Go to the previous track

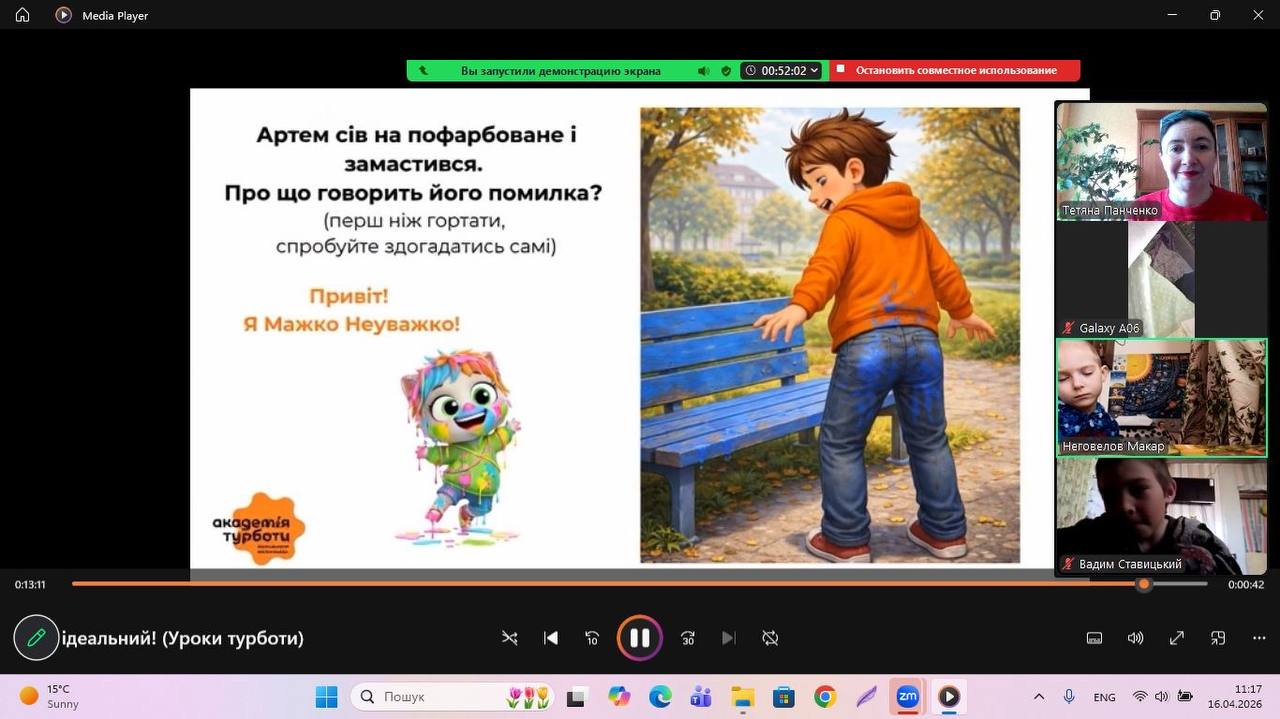pos(550,638)
